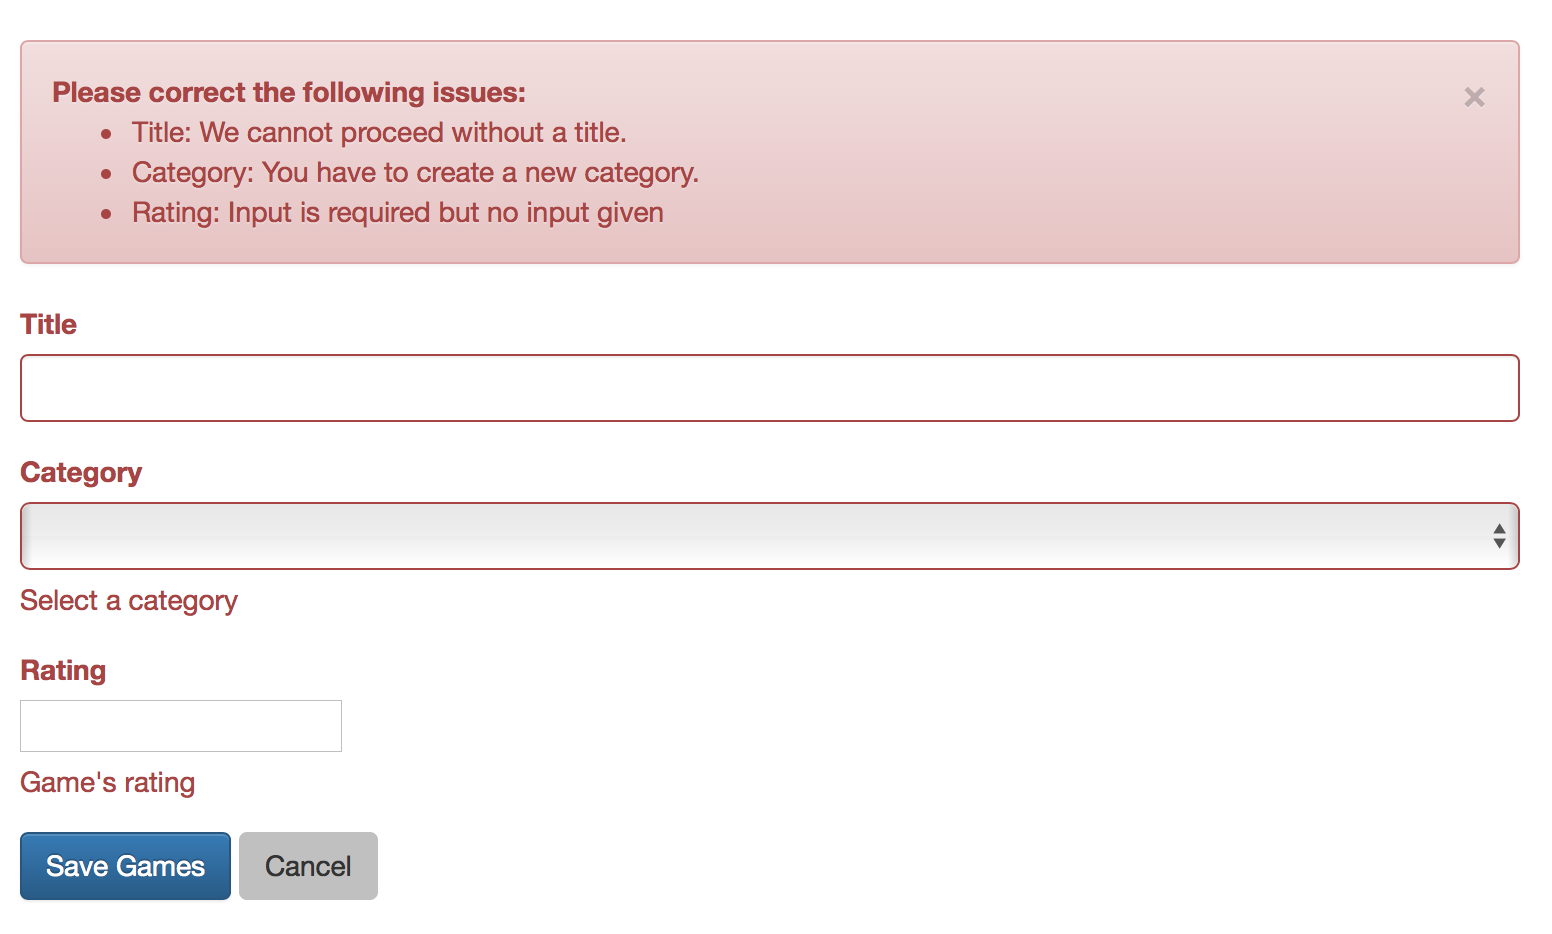Click the Category error message in the alert
This screenshot has height=934, width=1552.
point(415,172)
